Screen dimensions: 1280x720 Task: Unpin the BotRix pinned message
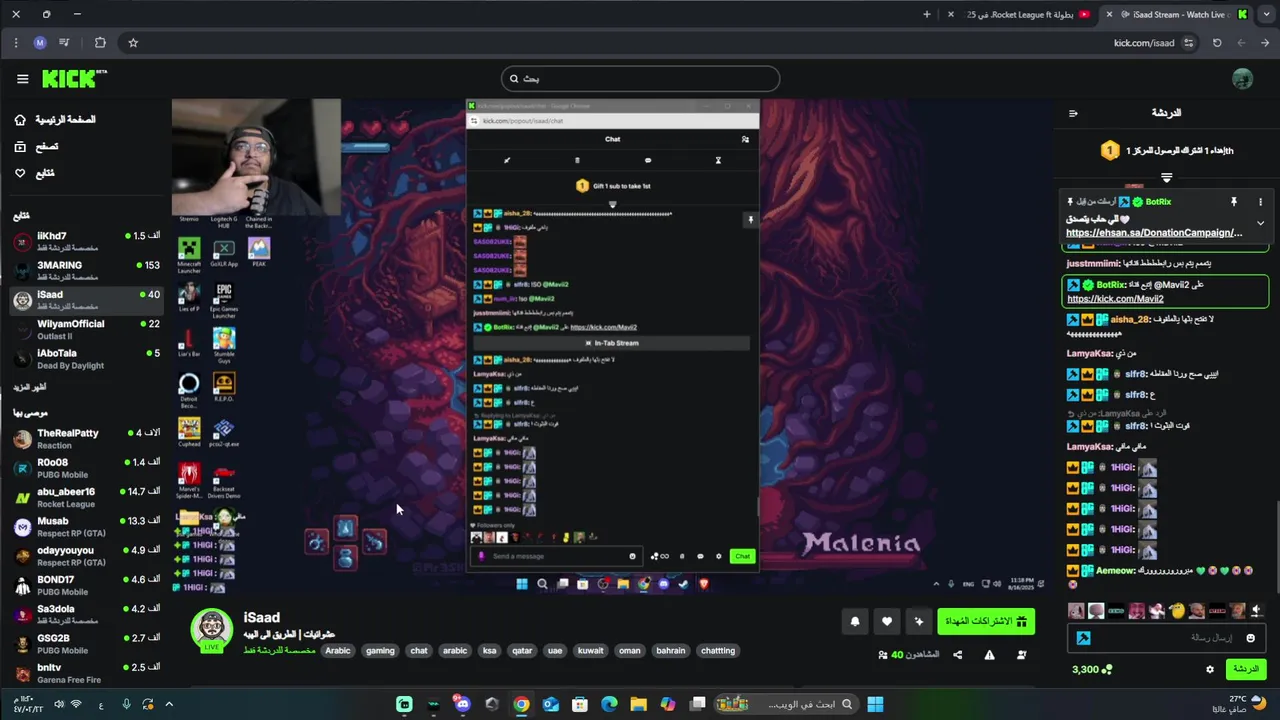tap(1233, 202)
